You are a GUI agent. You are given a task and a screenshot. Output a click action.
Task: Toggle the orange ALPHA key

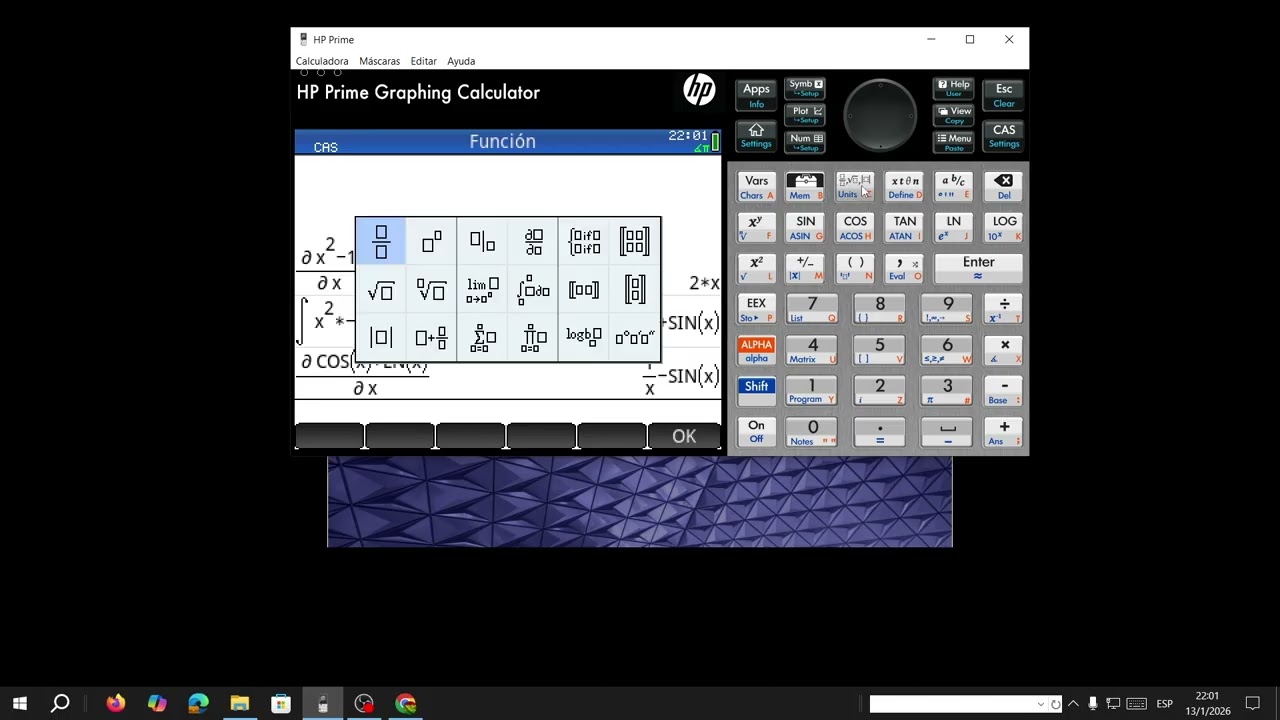[x=756, y=350]
